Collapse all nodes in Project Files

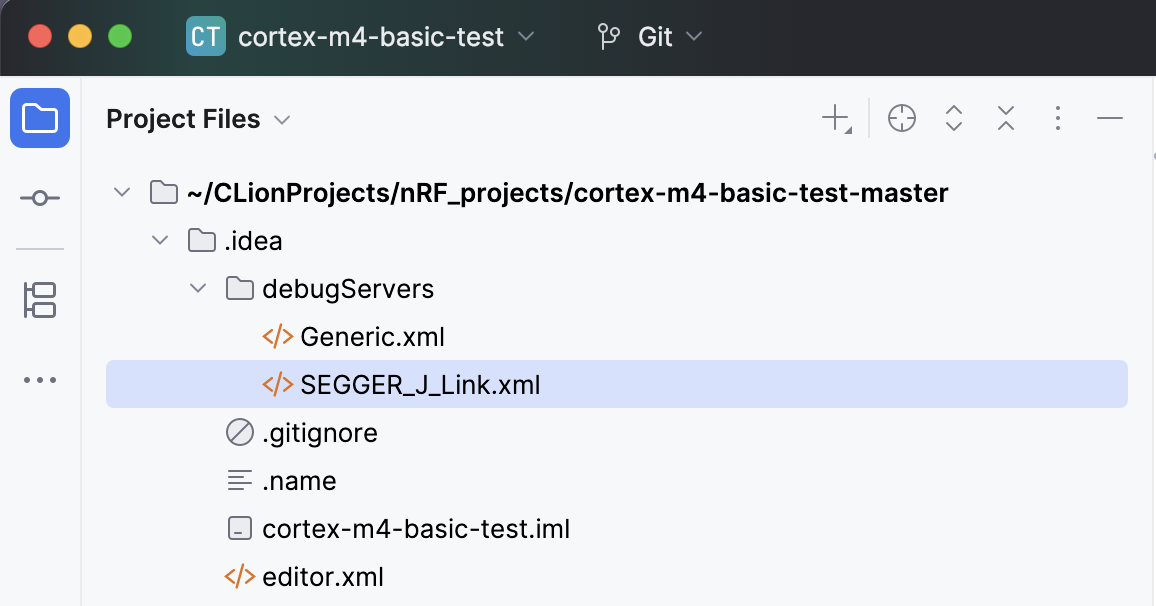1006,118
